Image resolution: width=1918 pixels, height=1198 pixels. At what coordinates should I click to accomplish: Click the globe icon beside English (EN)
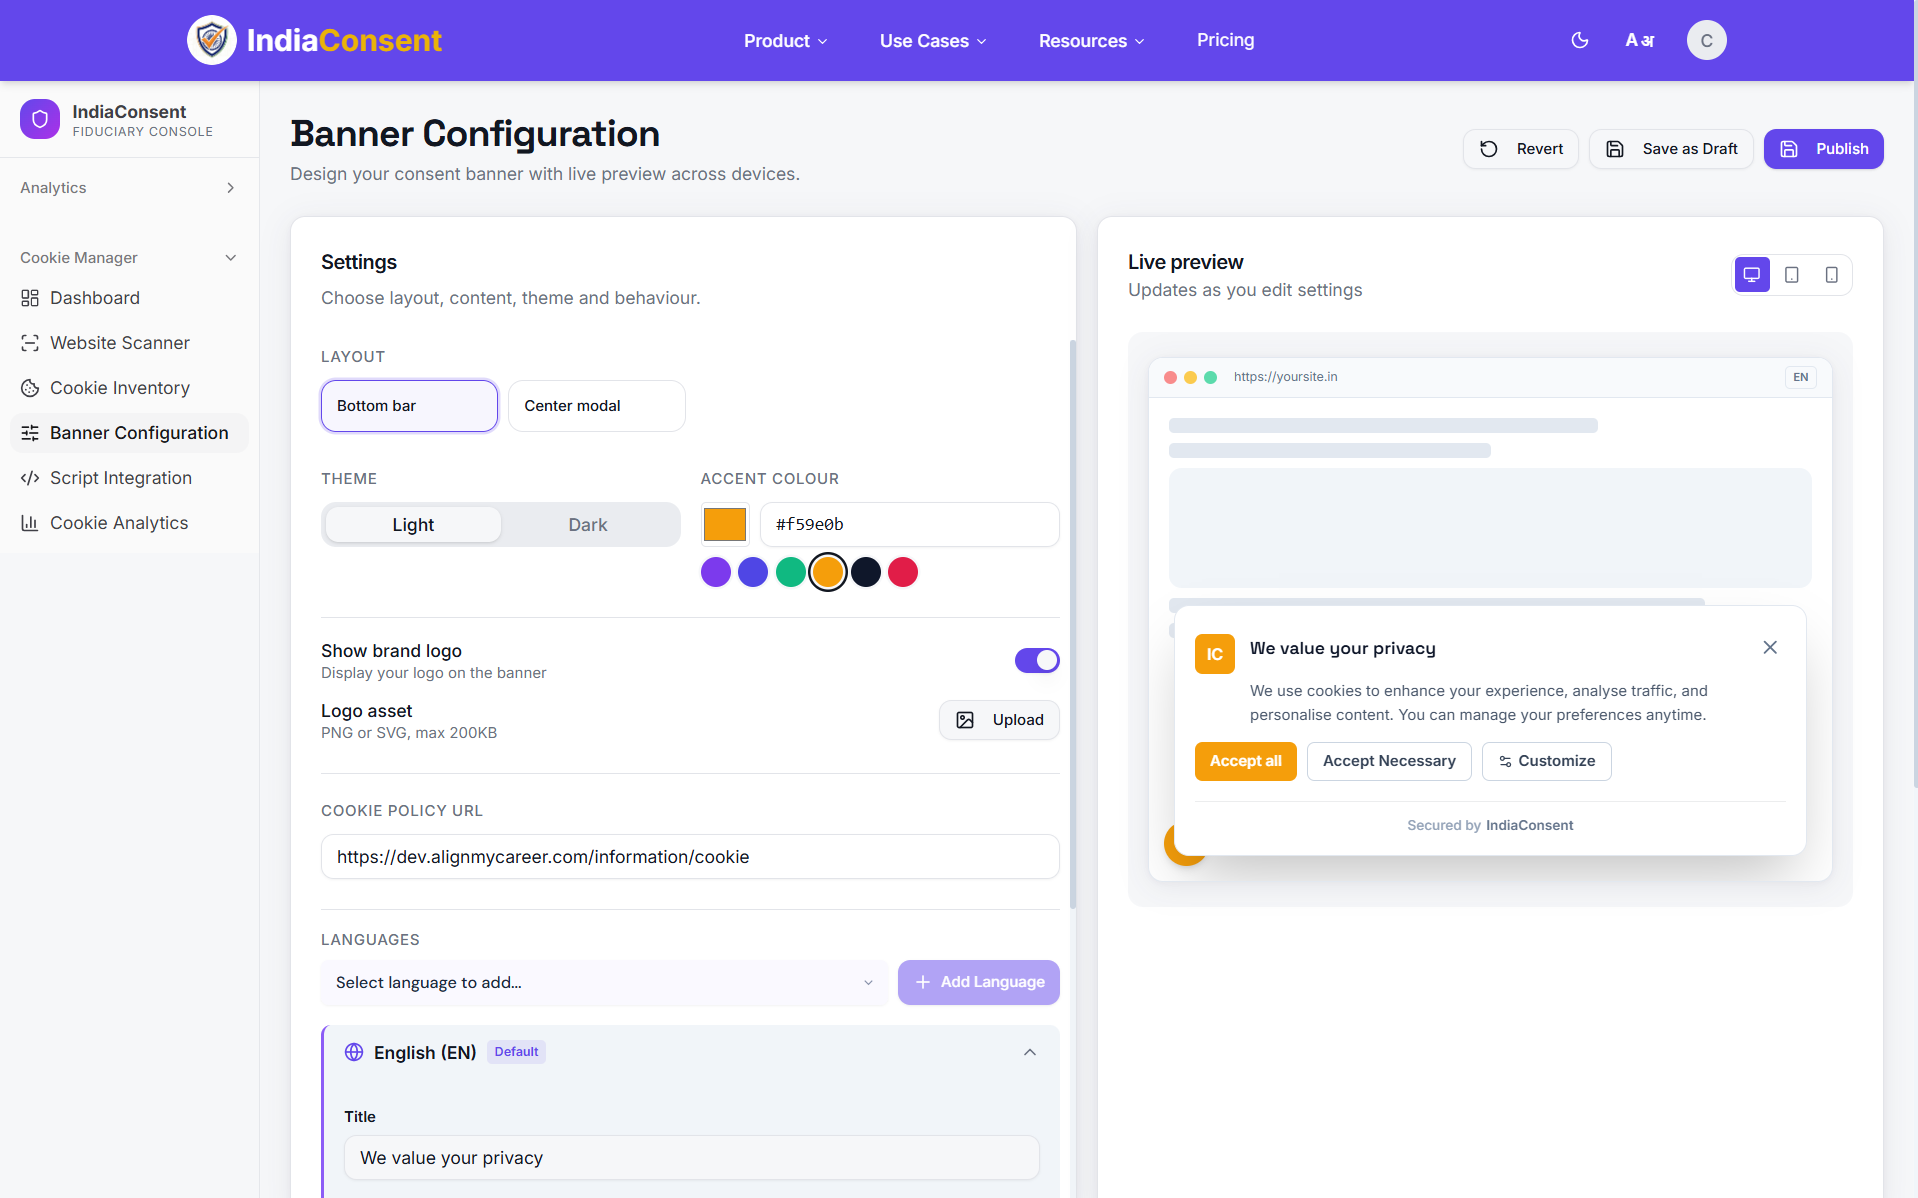(x=354, y=1052)
